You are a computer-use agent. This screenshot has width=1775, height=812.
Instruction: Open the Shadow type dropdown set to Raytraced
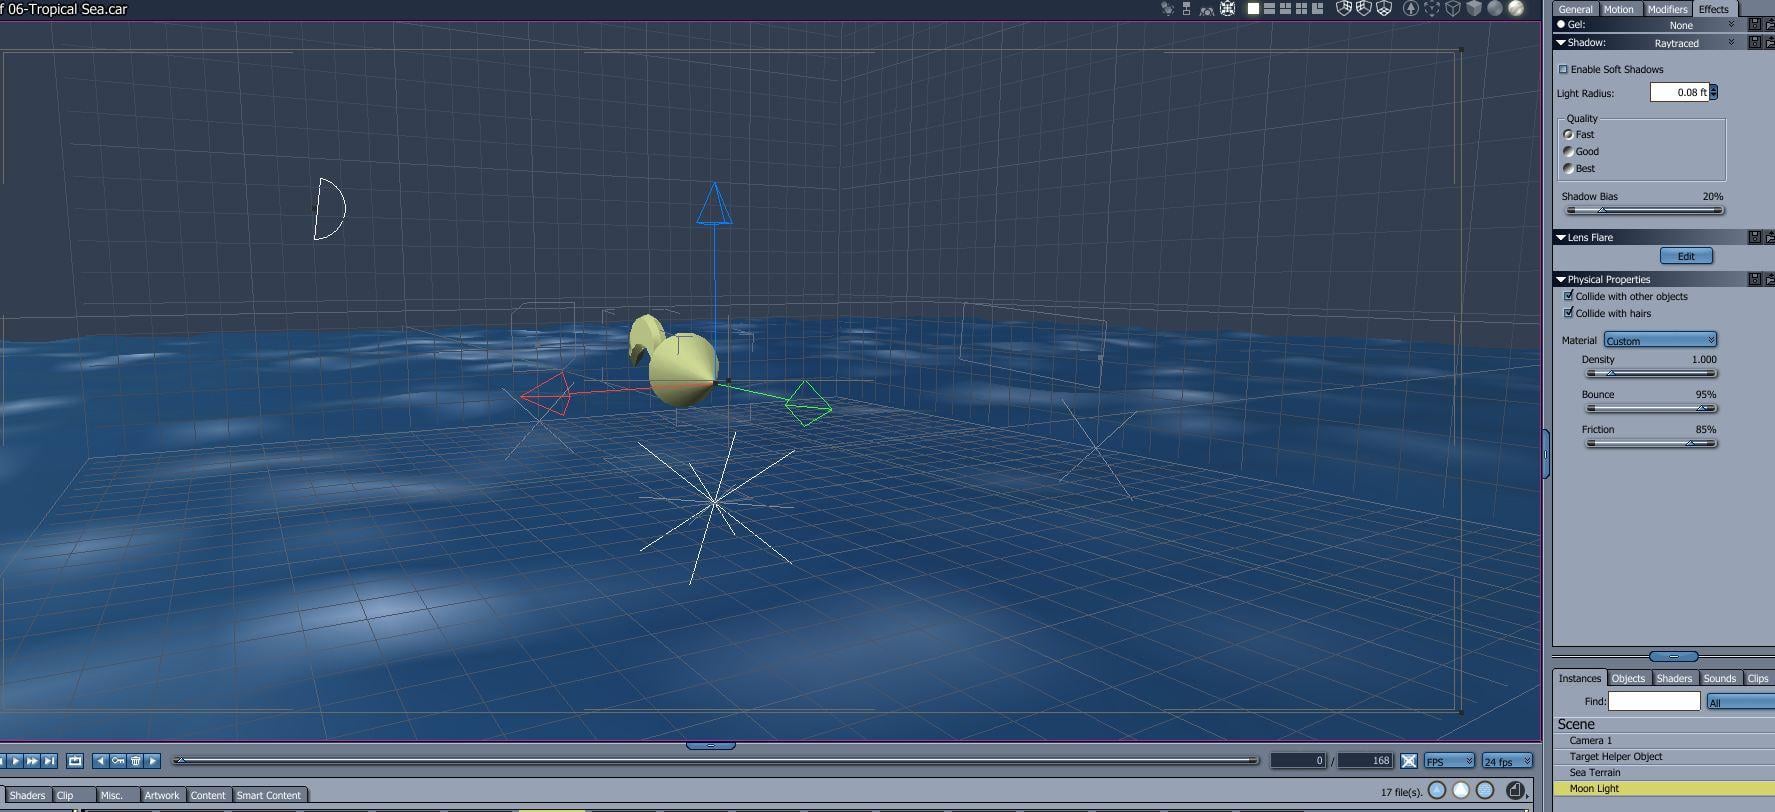tap(1693, 43)
